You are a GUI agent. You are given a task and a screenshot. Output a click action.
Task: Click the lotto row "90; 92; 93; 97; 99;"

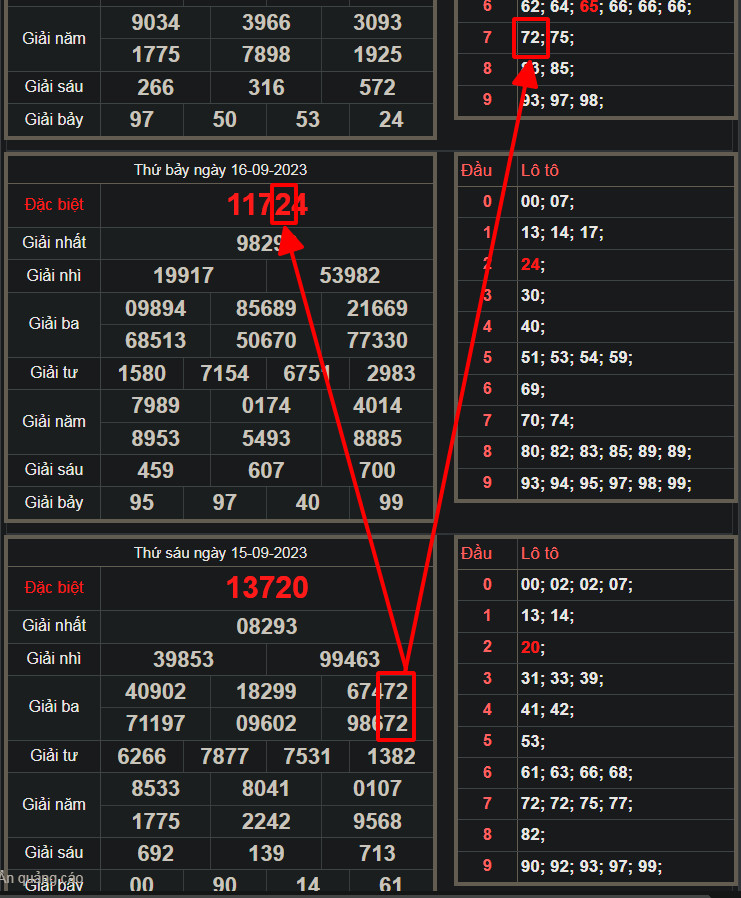click(591, 867)
